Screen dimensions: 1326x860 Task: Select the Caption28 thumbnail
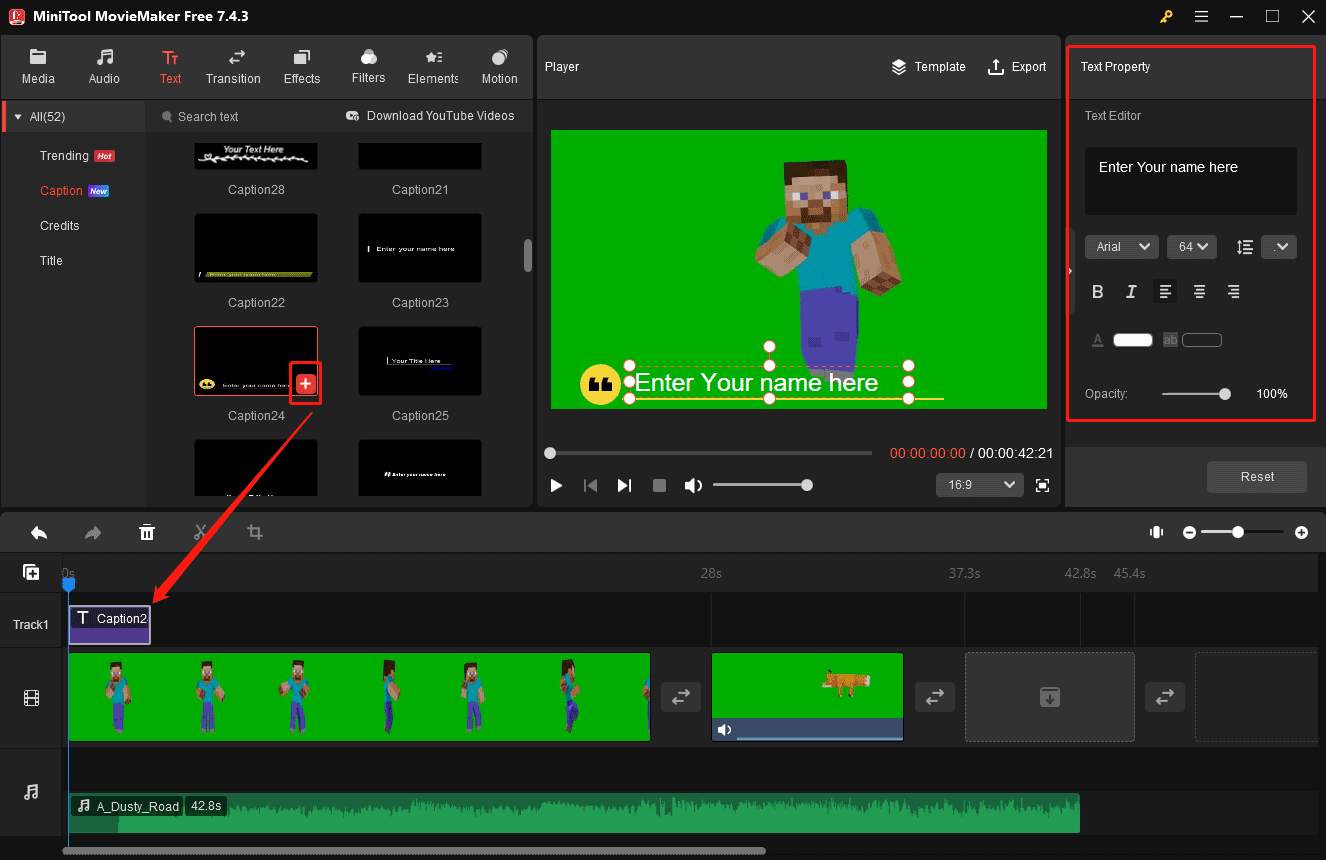[256, 155]
